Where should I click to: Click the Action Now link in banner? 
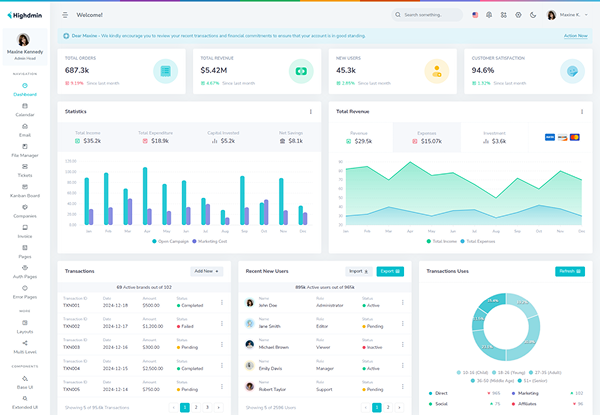click(x=576, y=36)
